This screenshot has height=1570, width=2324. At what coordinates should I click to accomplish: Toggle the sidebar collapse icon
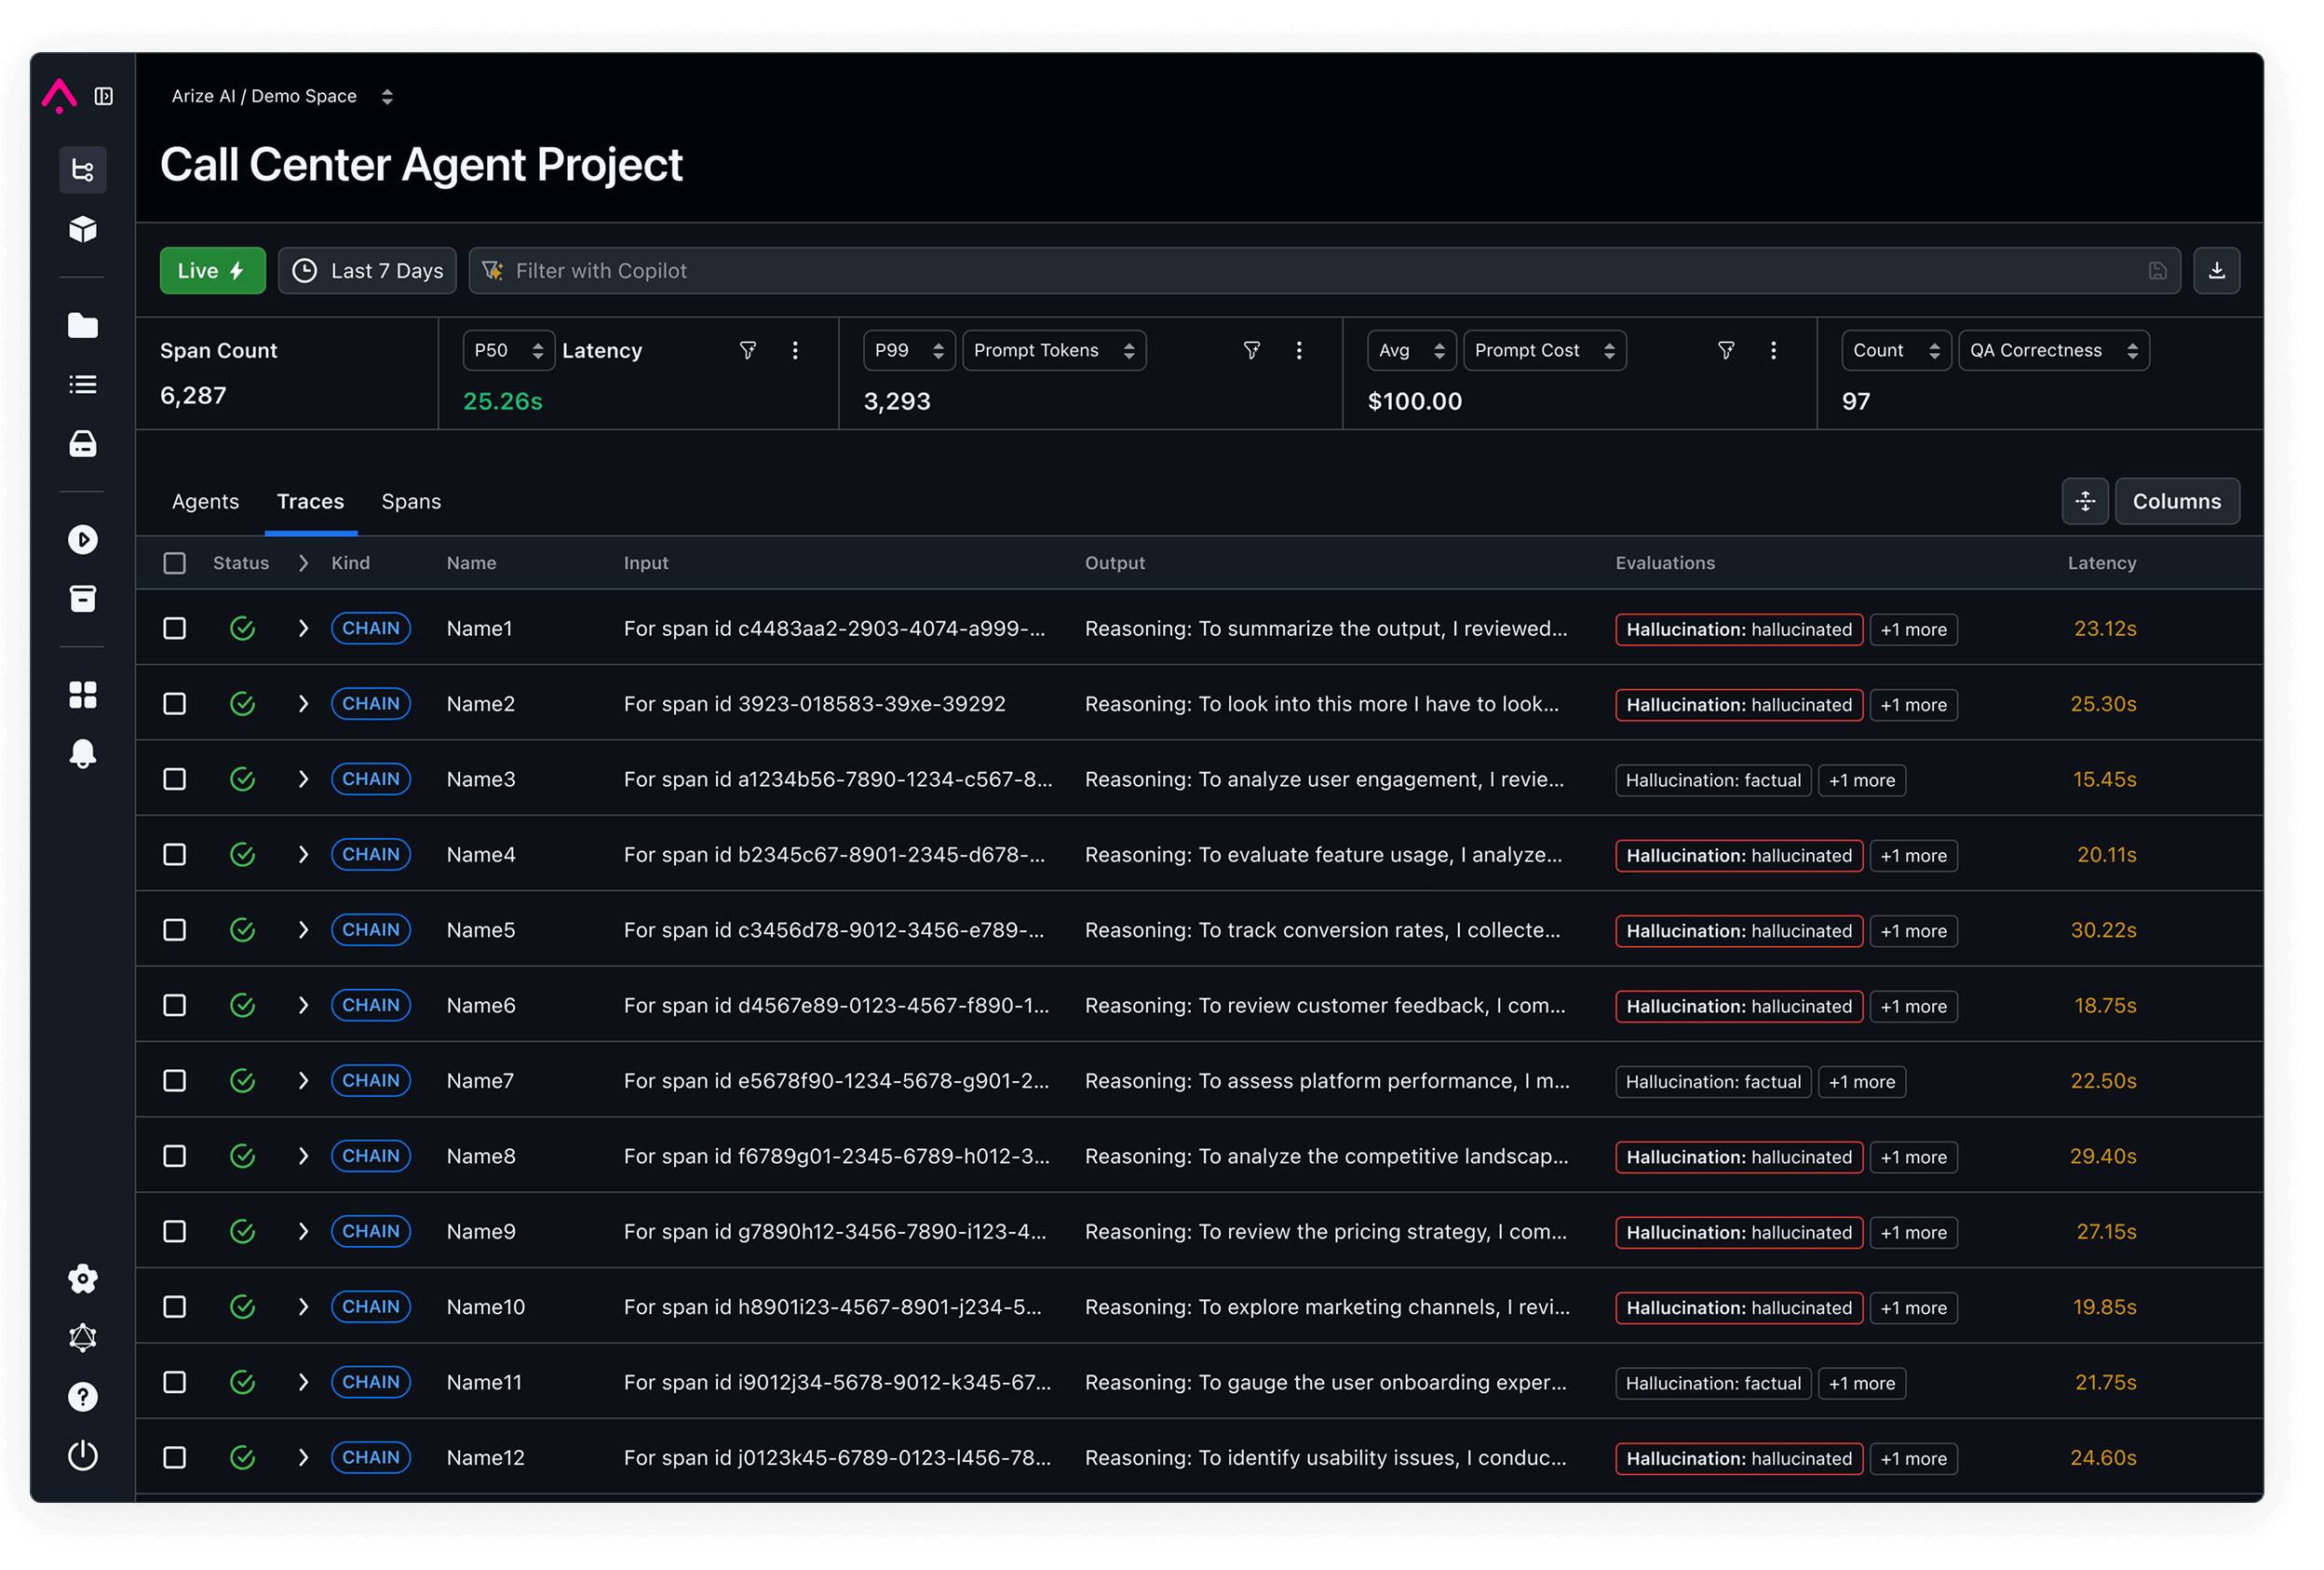click(104, 96)
